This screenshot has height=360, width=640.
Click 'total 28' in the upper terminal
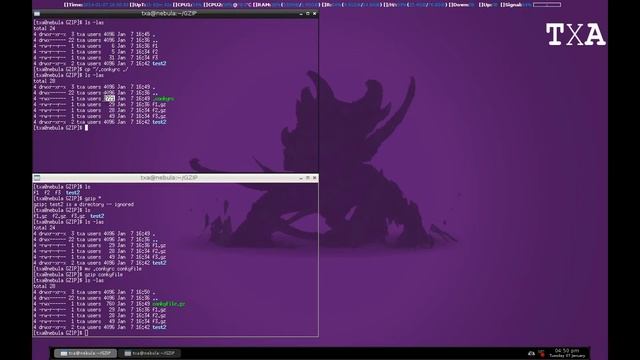[44, 81]
